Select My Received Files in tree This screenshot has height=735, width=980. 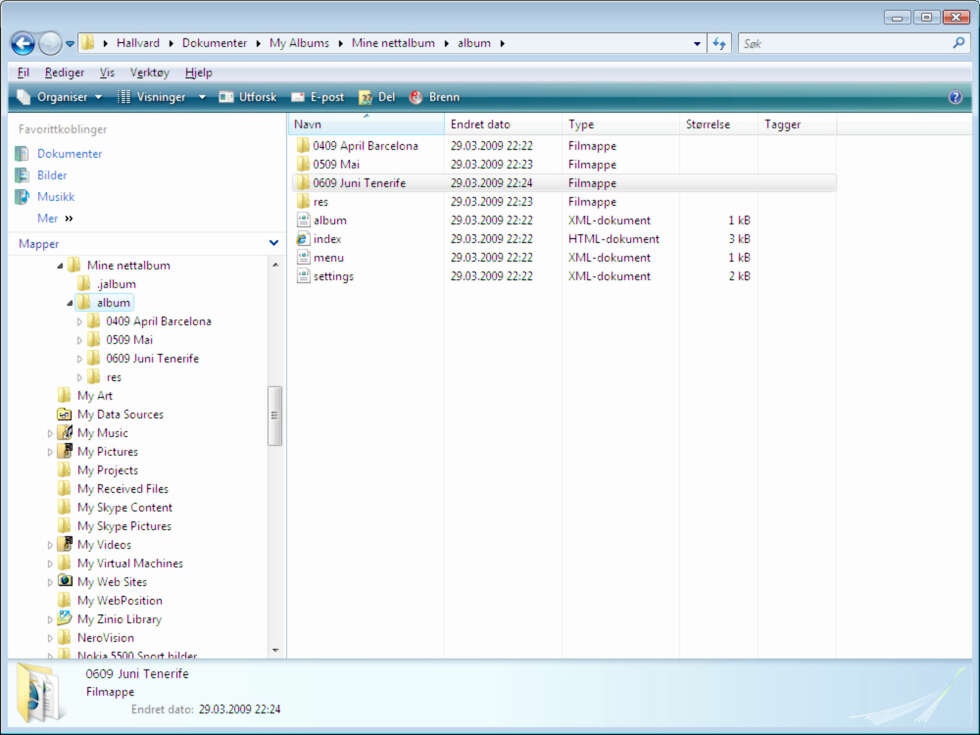(x=122, y=489)
